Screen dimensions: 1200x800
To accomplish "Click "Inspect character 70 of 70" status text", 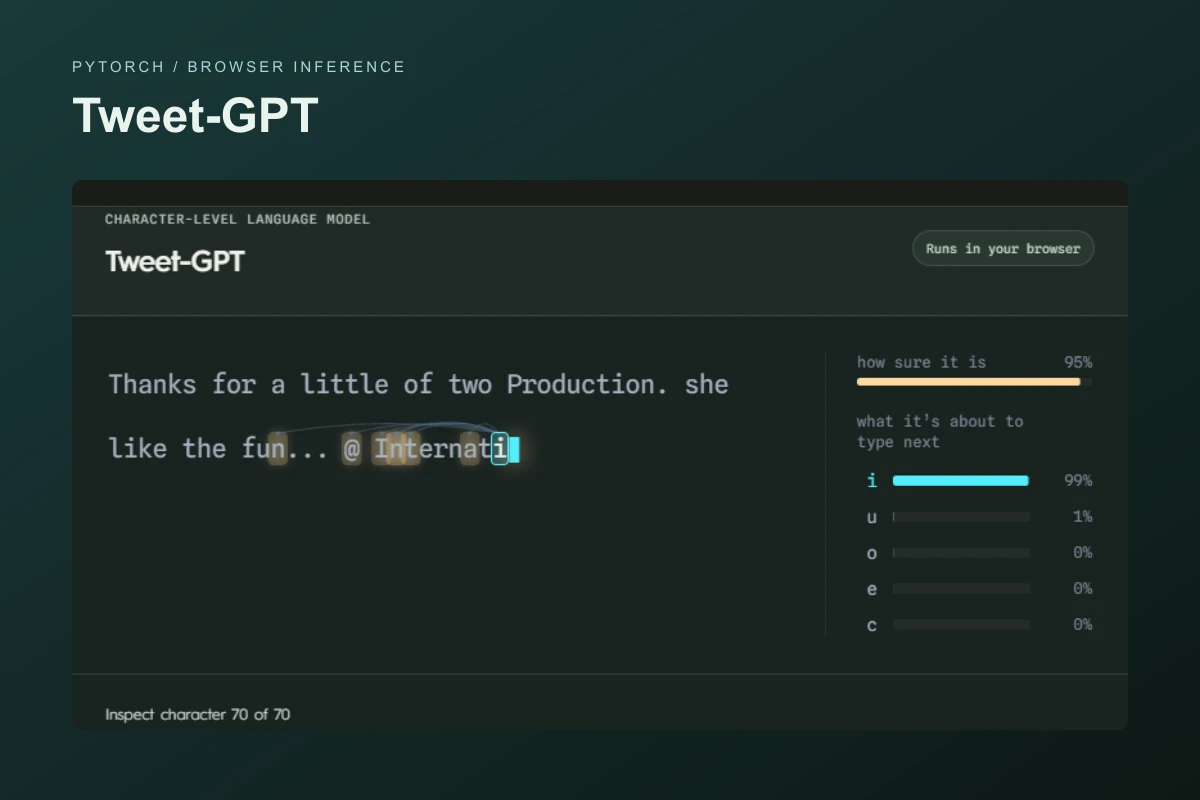I will coord(198,714).
